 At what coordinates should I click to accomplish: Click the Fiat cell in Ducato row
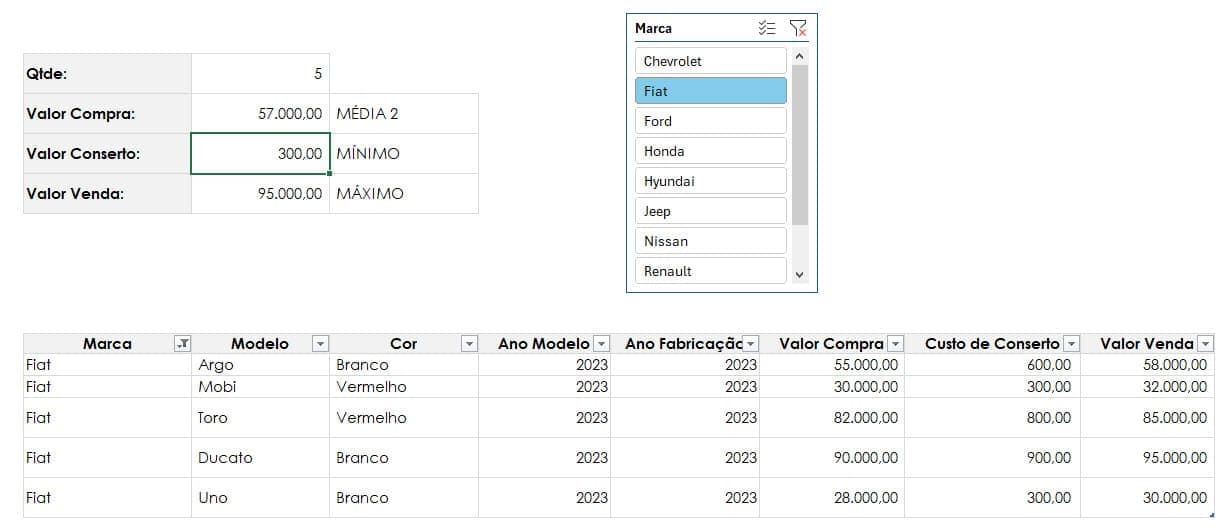107,458
